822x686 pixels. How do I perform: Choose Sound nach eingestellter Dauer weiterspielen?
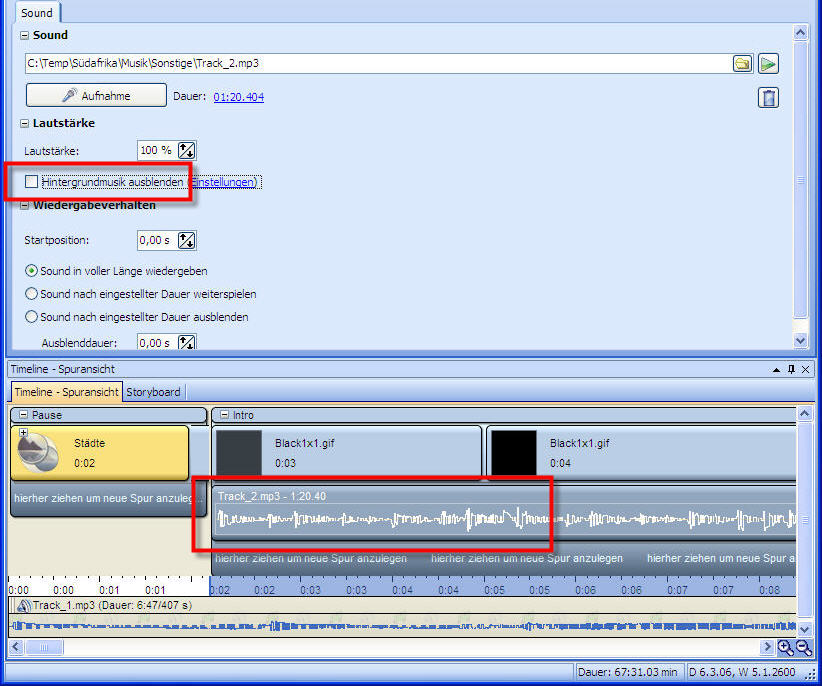click(x=32, y=294)
